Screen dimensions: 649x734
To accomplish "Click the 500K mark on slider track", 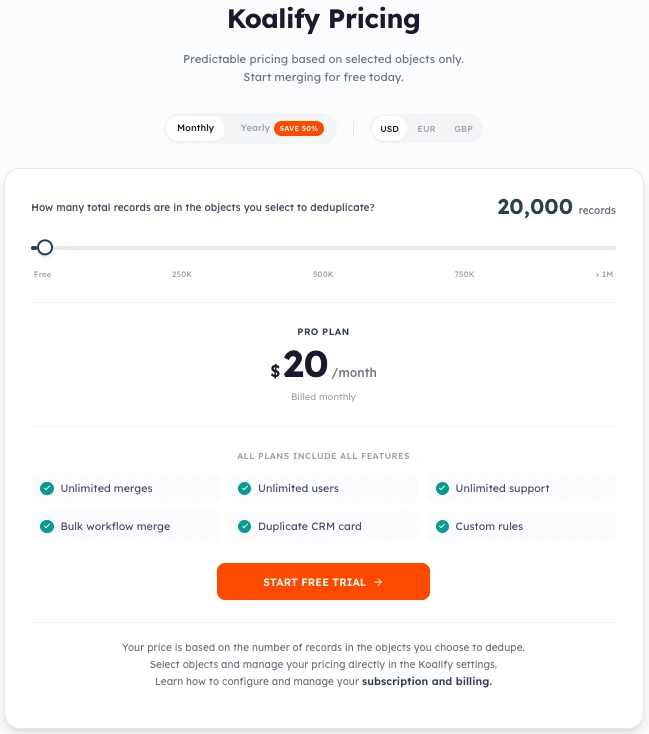I will (323, 248).
